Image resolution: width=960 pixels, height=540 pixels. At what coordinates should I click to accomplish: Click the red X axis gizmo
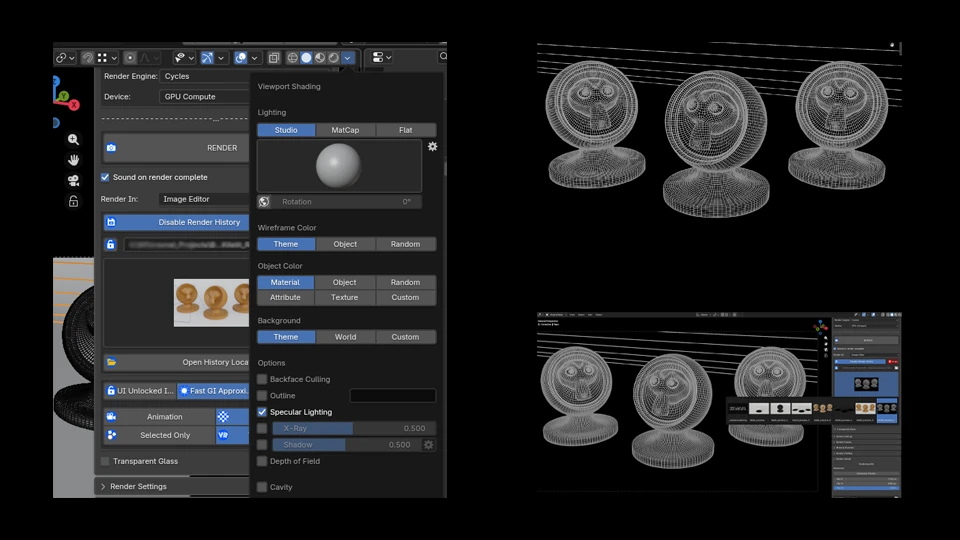click(74, 105)
